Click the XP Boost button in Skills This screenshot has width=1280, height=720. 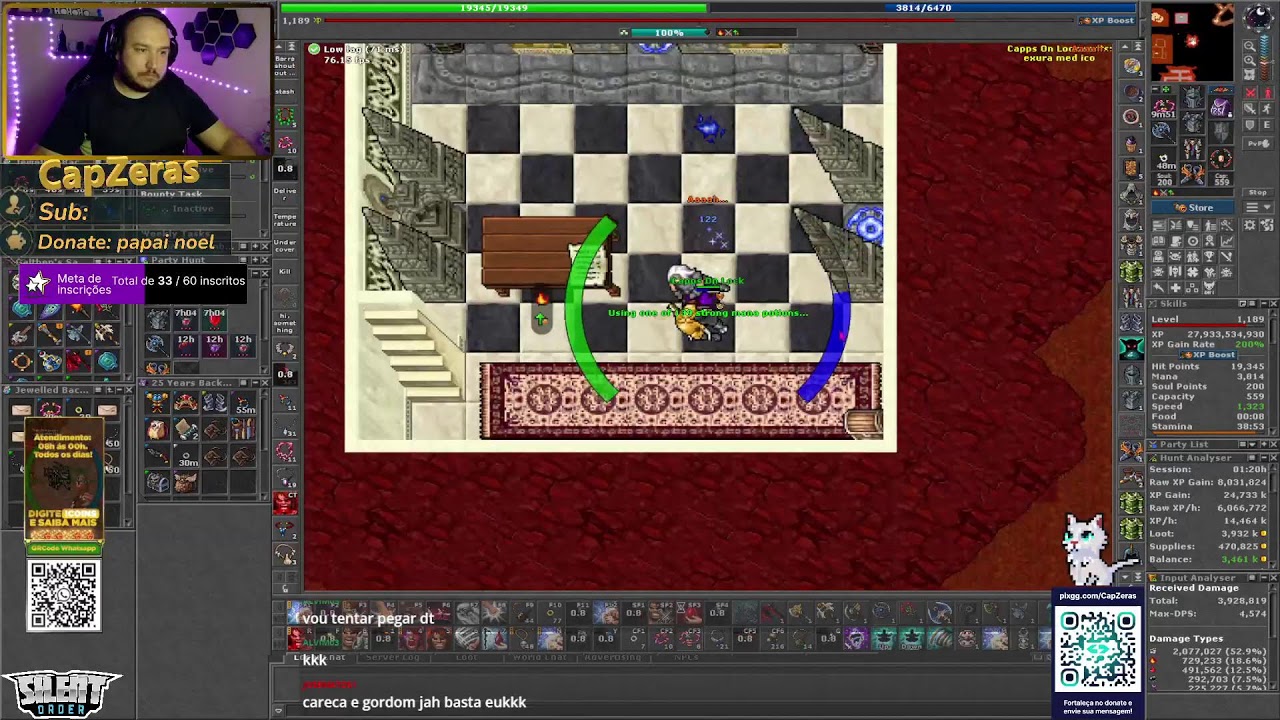tap(1209, 355)
